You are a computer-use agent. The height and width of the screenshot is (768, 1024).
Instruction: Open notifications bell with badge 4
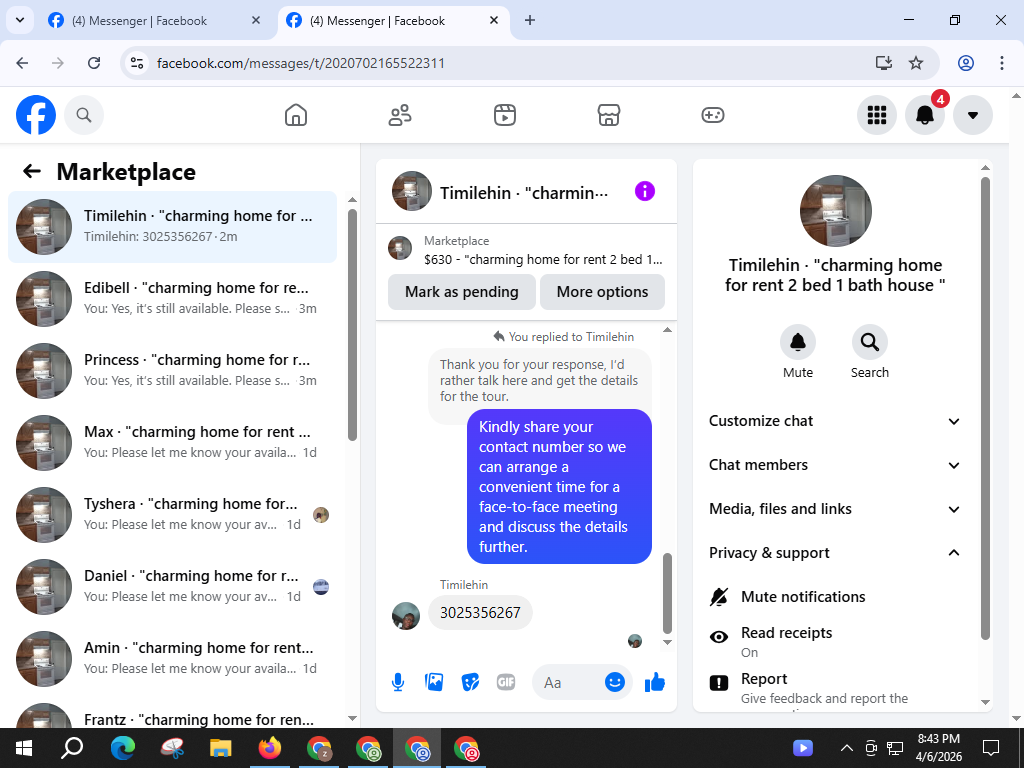coord(925,115)
